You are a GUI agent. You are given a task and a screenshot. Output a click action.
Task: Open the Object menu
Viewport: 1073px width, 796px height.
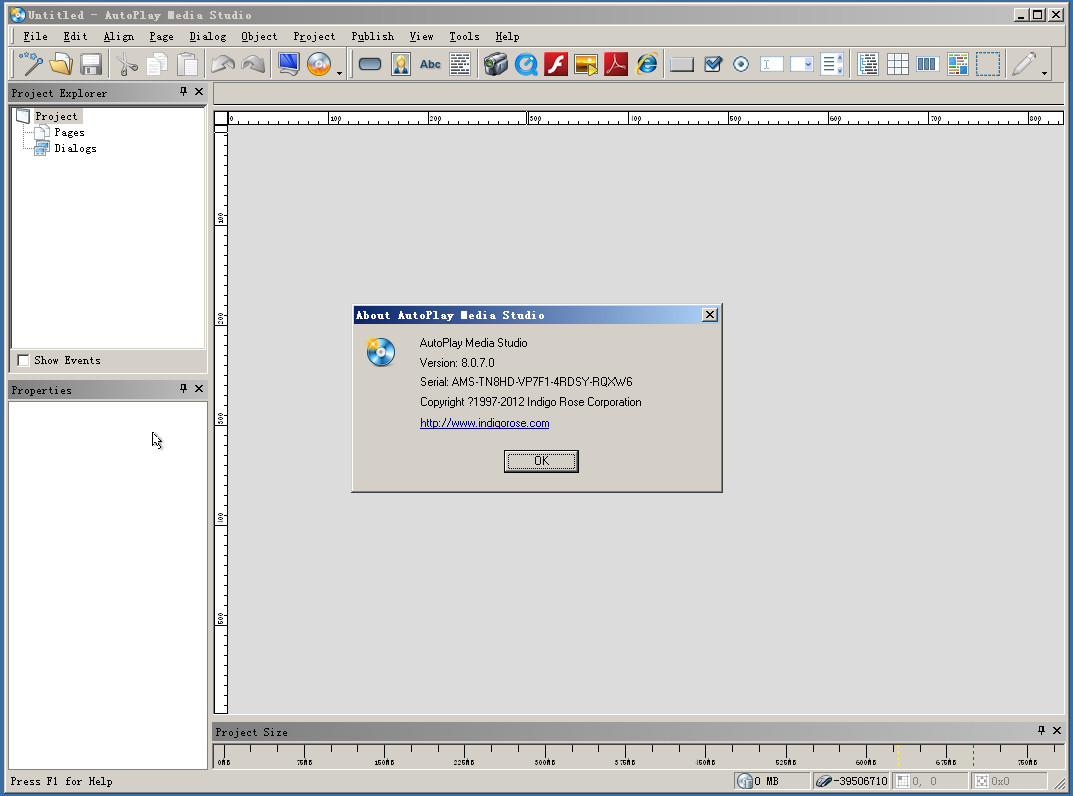pyautogui.click(x=259, y=36)
